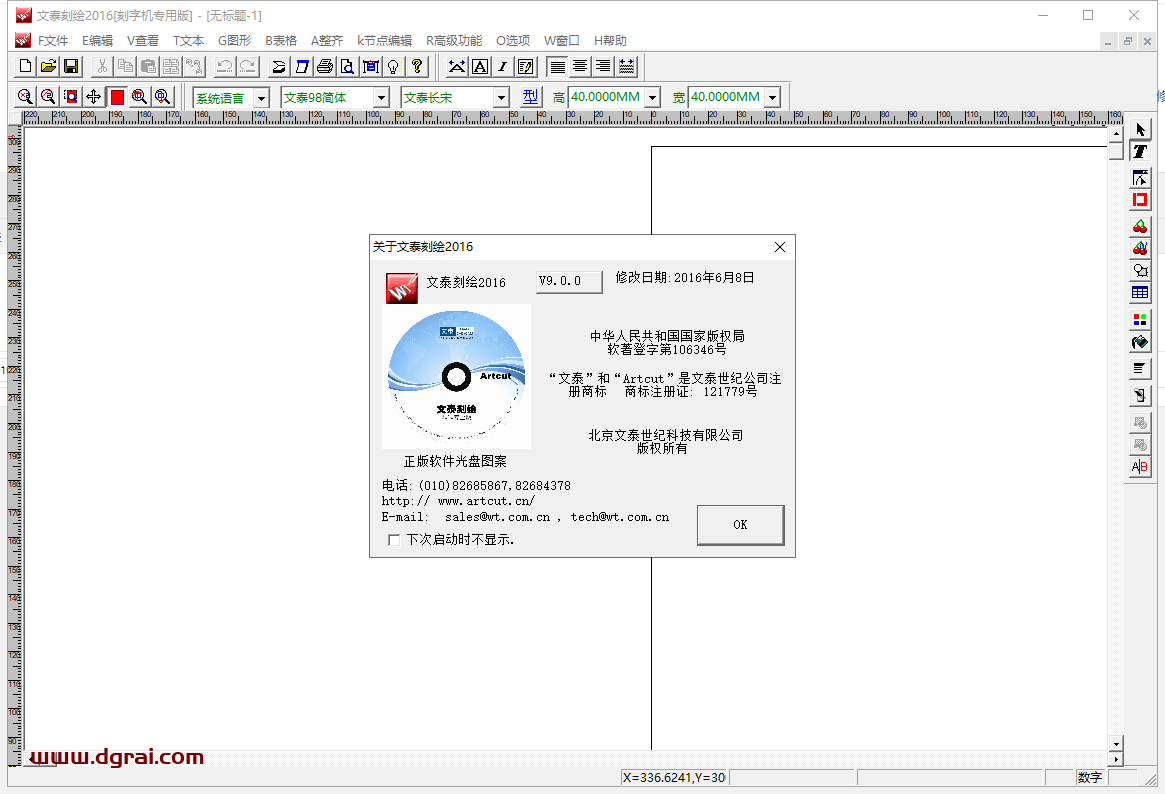Image resolution: width=1165 pixels, height=794 pixels.
Task: Open the blue table grid tool
Action: [x=1140, y=293]
